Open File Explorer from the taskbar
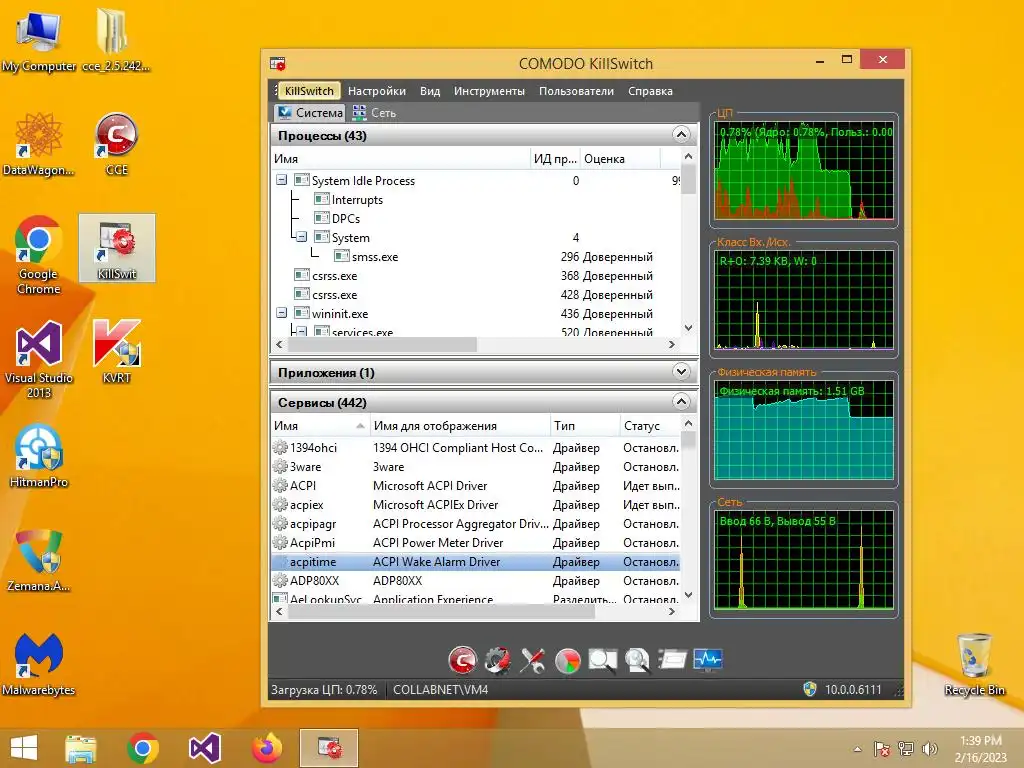Screen dimensions: 1024x768 pos(81,748)
